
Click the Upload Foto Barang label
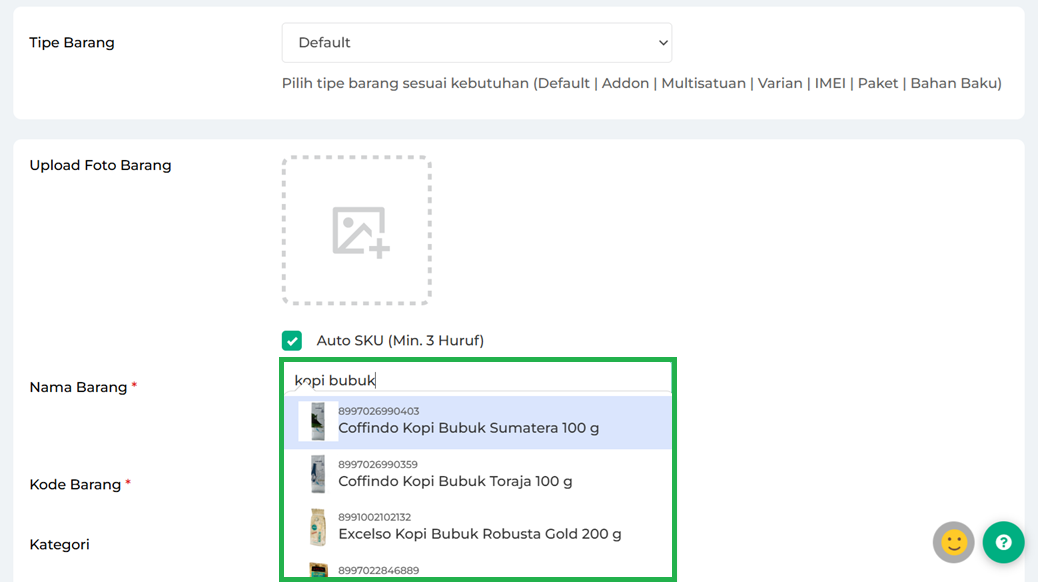[x=100, y=165]
